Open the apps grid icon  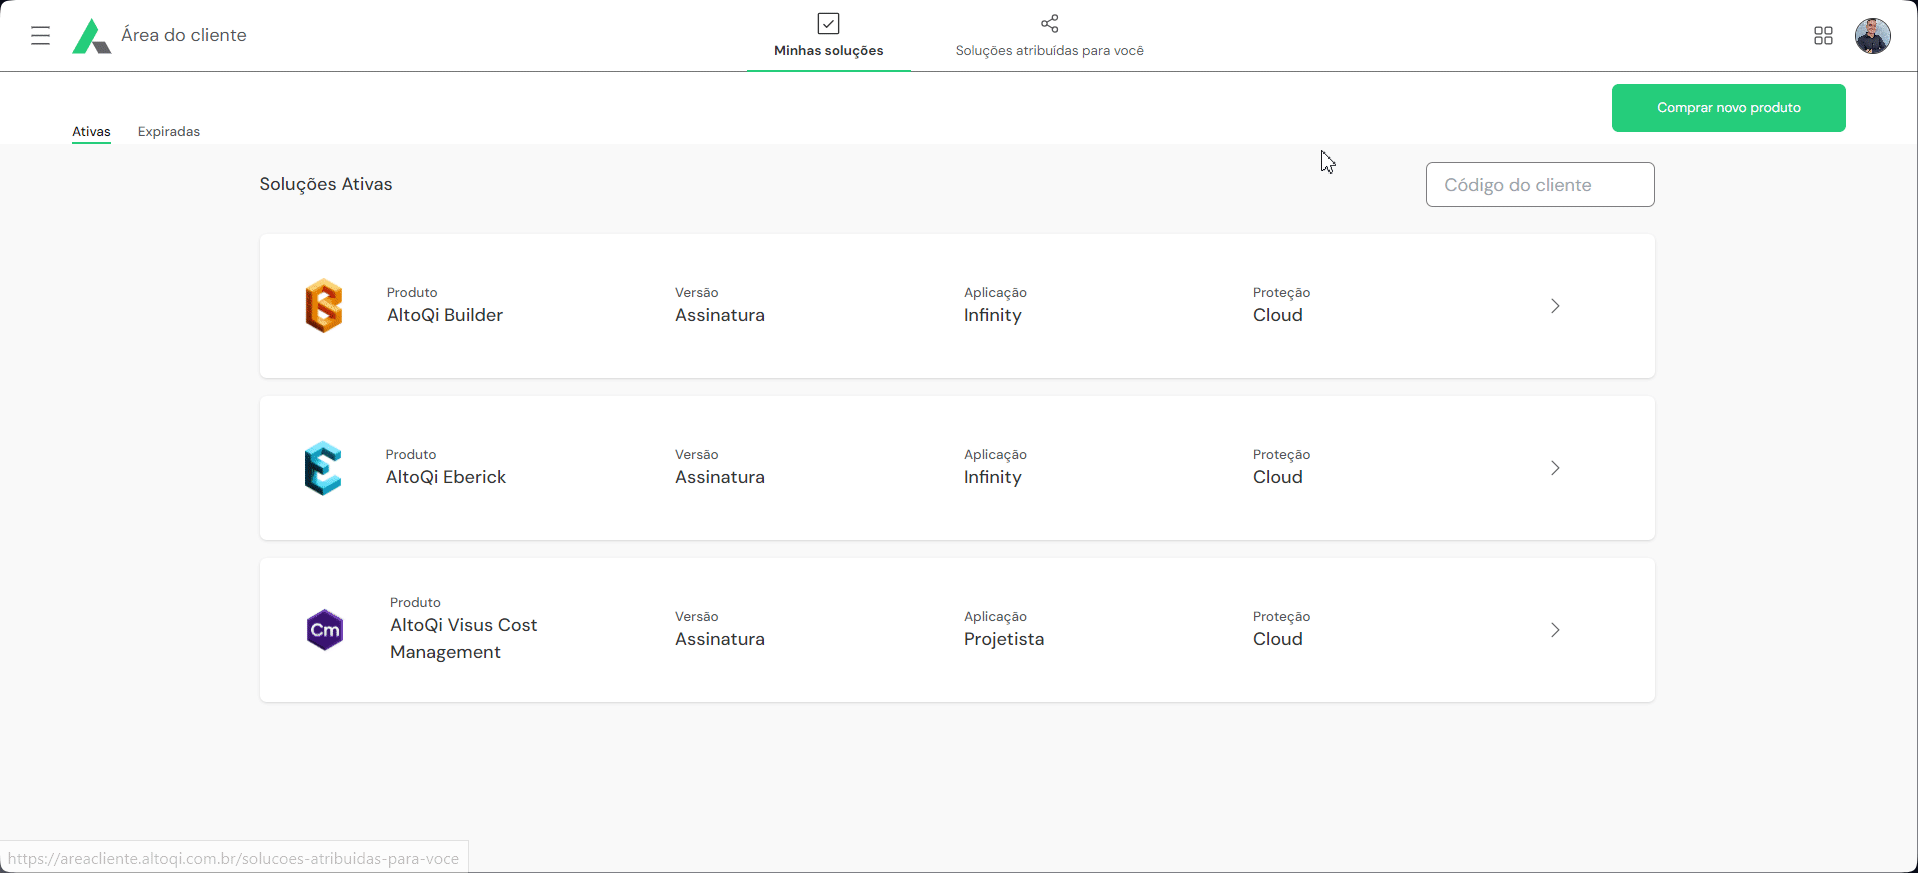1823,36
